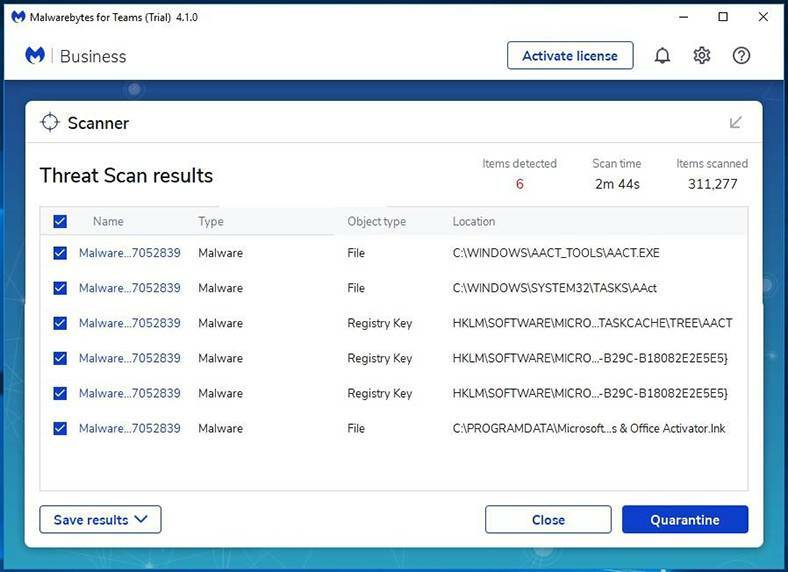Uncheck the fourth row Registry Key checkbox
788x572 pixels.
(60, 358)
